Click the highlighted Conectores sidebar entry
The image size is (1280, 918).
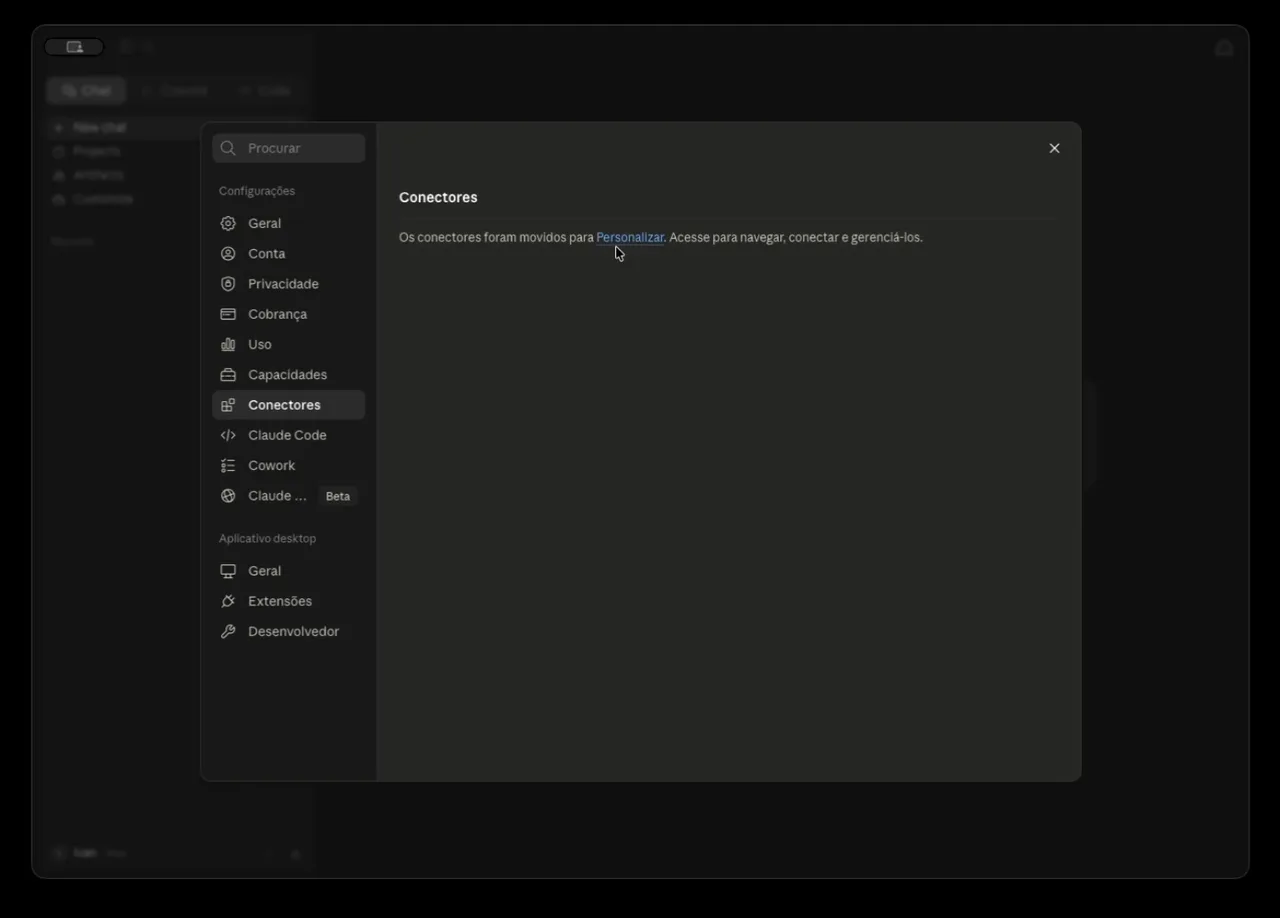(289, 405)
